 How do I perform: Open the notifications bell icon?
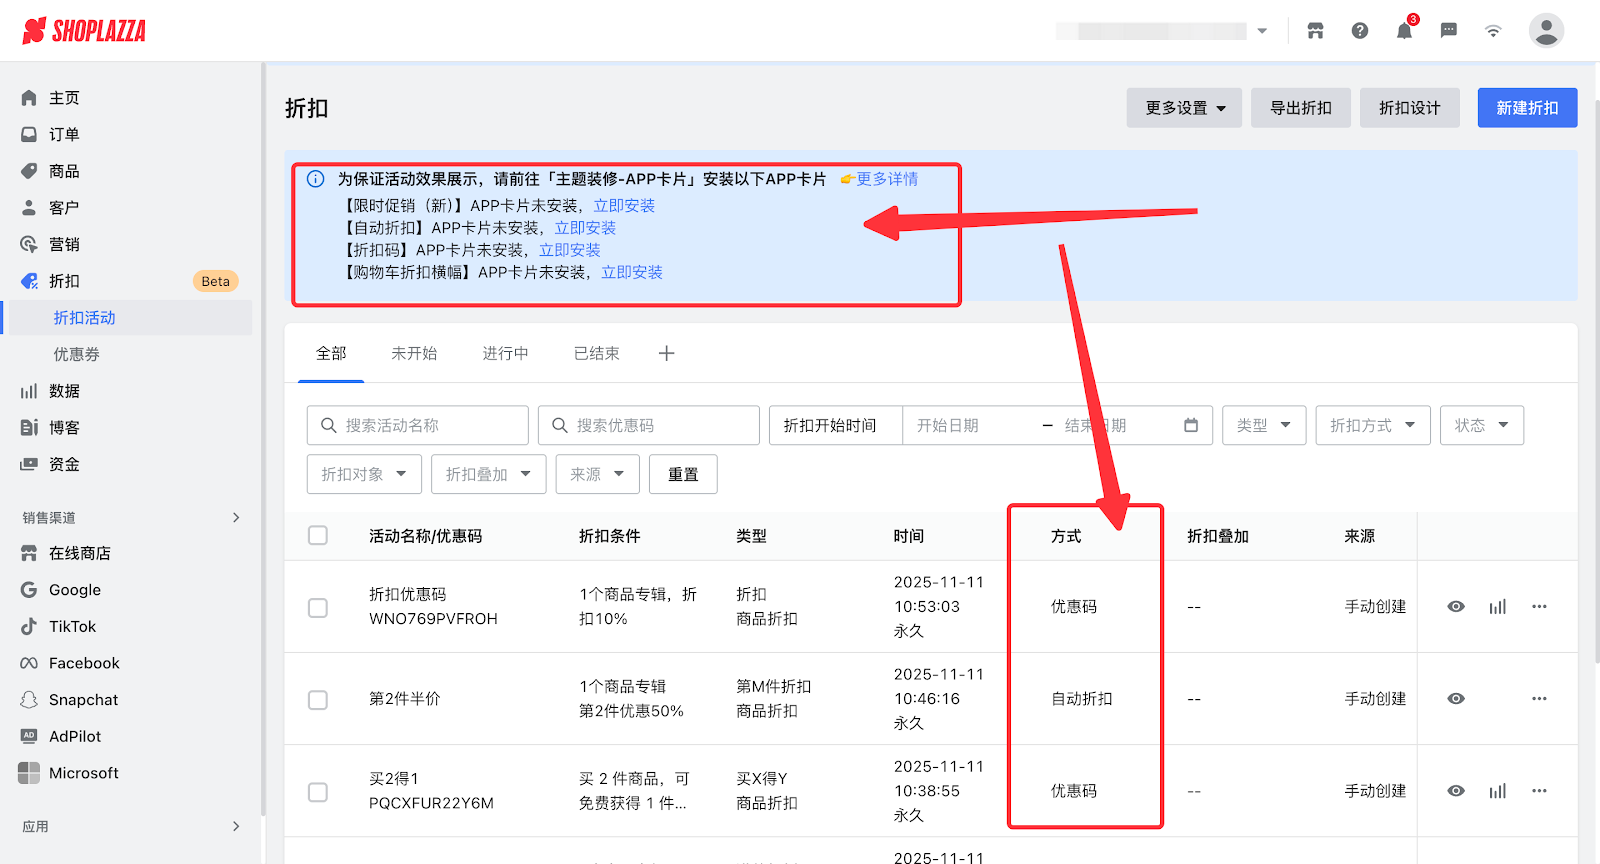(1404, 31)
